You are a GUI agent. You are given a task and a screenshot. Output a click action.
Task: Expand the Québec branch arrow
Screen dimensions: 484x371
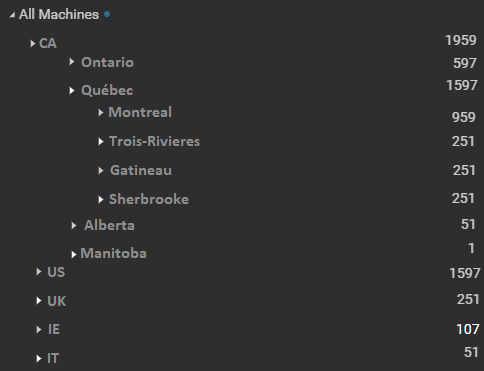[x=72, y=91]
